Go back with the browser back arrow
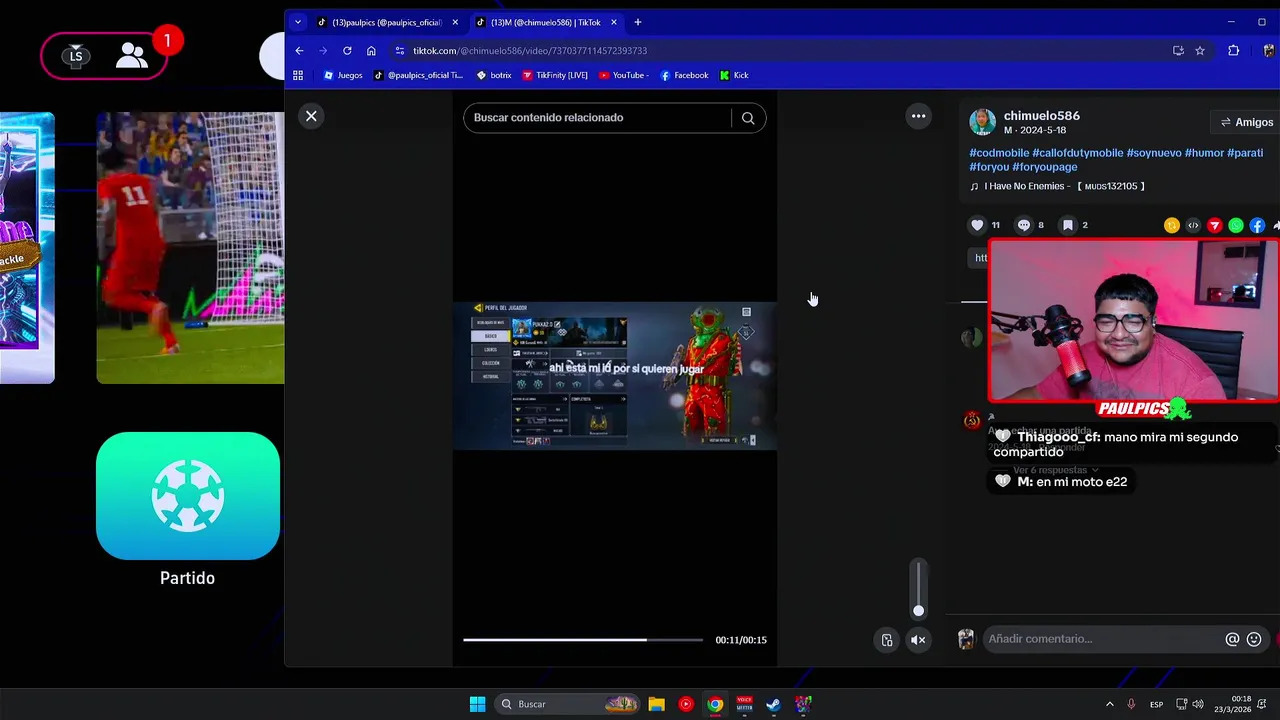Image resolution: width=1280 pixels, height=720 pixels. click(x=299, y=51)
